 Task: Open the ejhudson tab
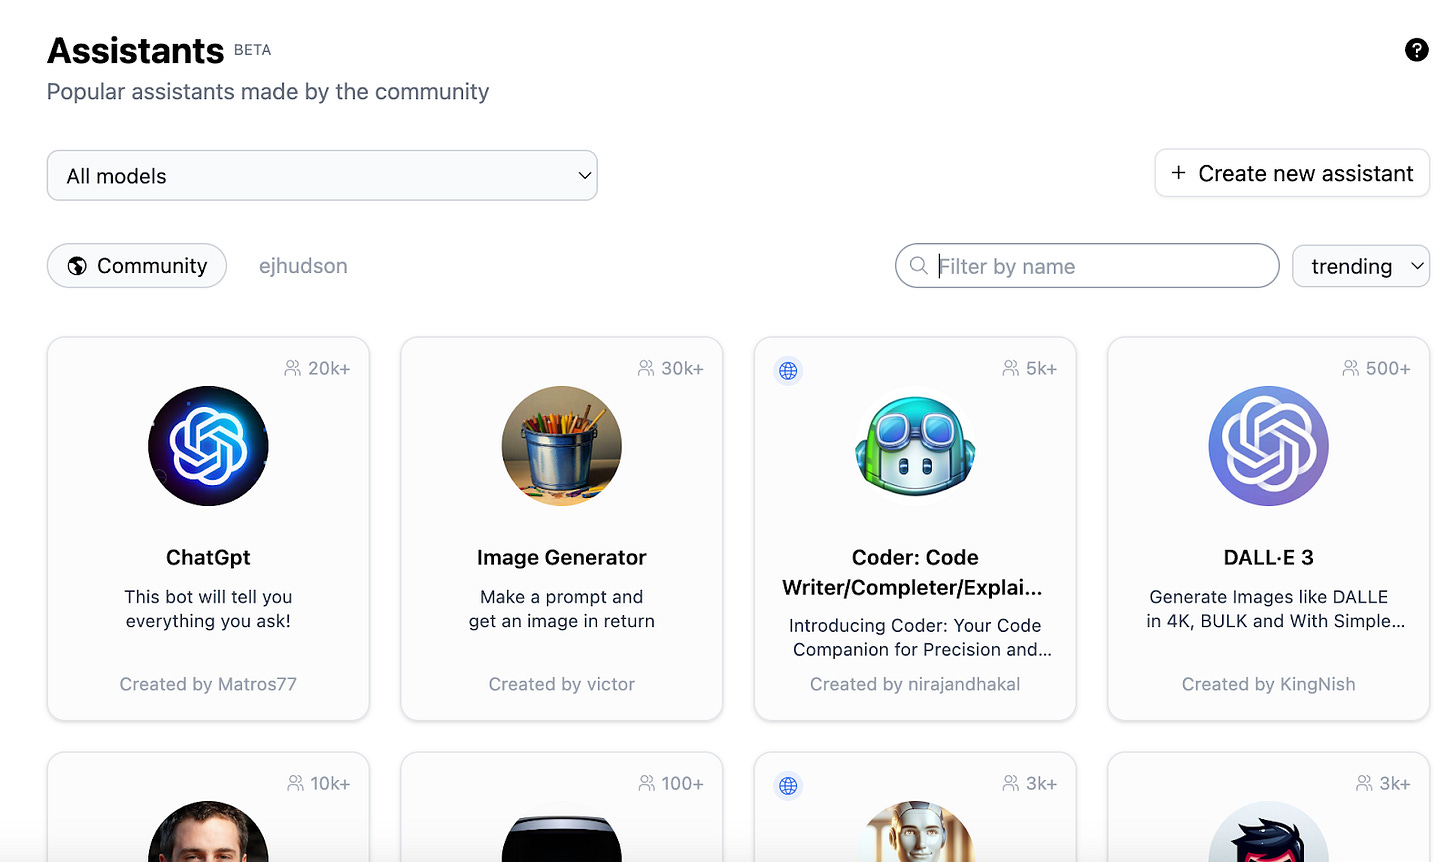tap(303, 266)
